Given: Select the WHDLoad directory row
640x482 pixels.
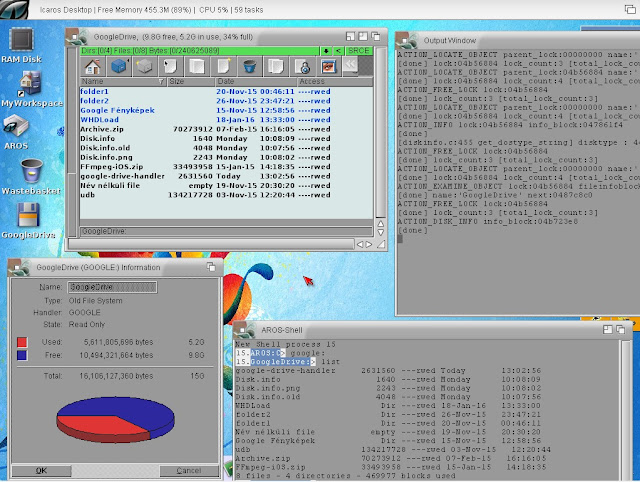Looking at the screenshot, I should tap(226, 120).
